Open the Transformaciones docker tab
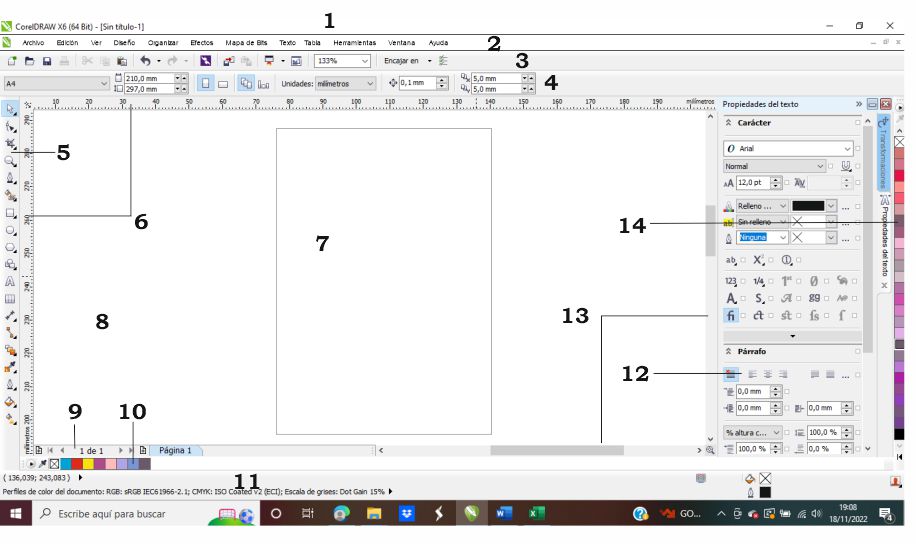This screenshot has width=916, height=544. [883, 152]
